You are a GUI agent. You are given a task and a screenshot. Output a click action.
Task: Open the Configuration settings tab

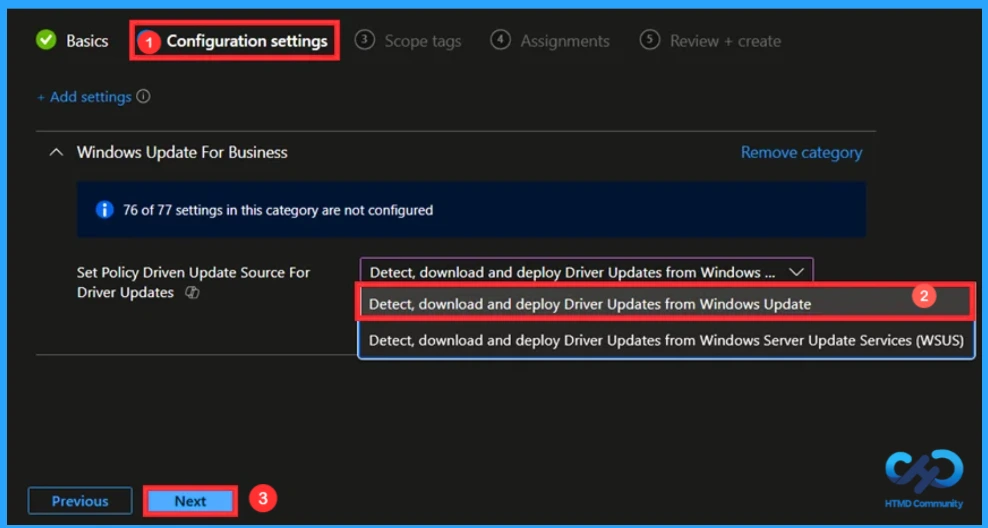246,41
